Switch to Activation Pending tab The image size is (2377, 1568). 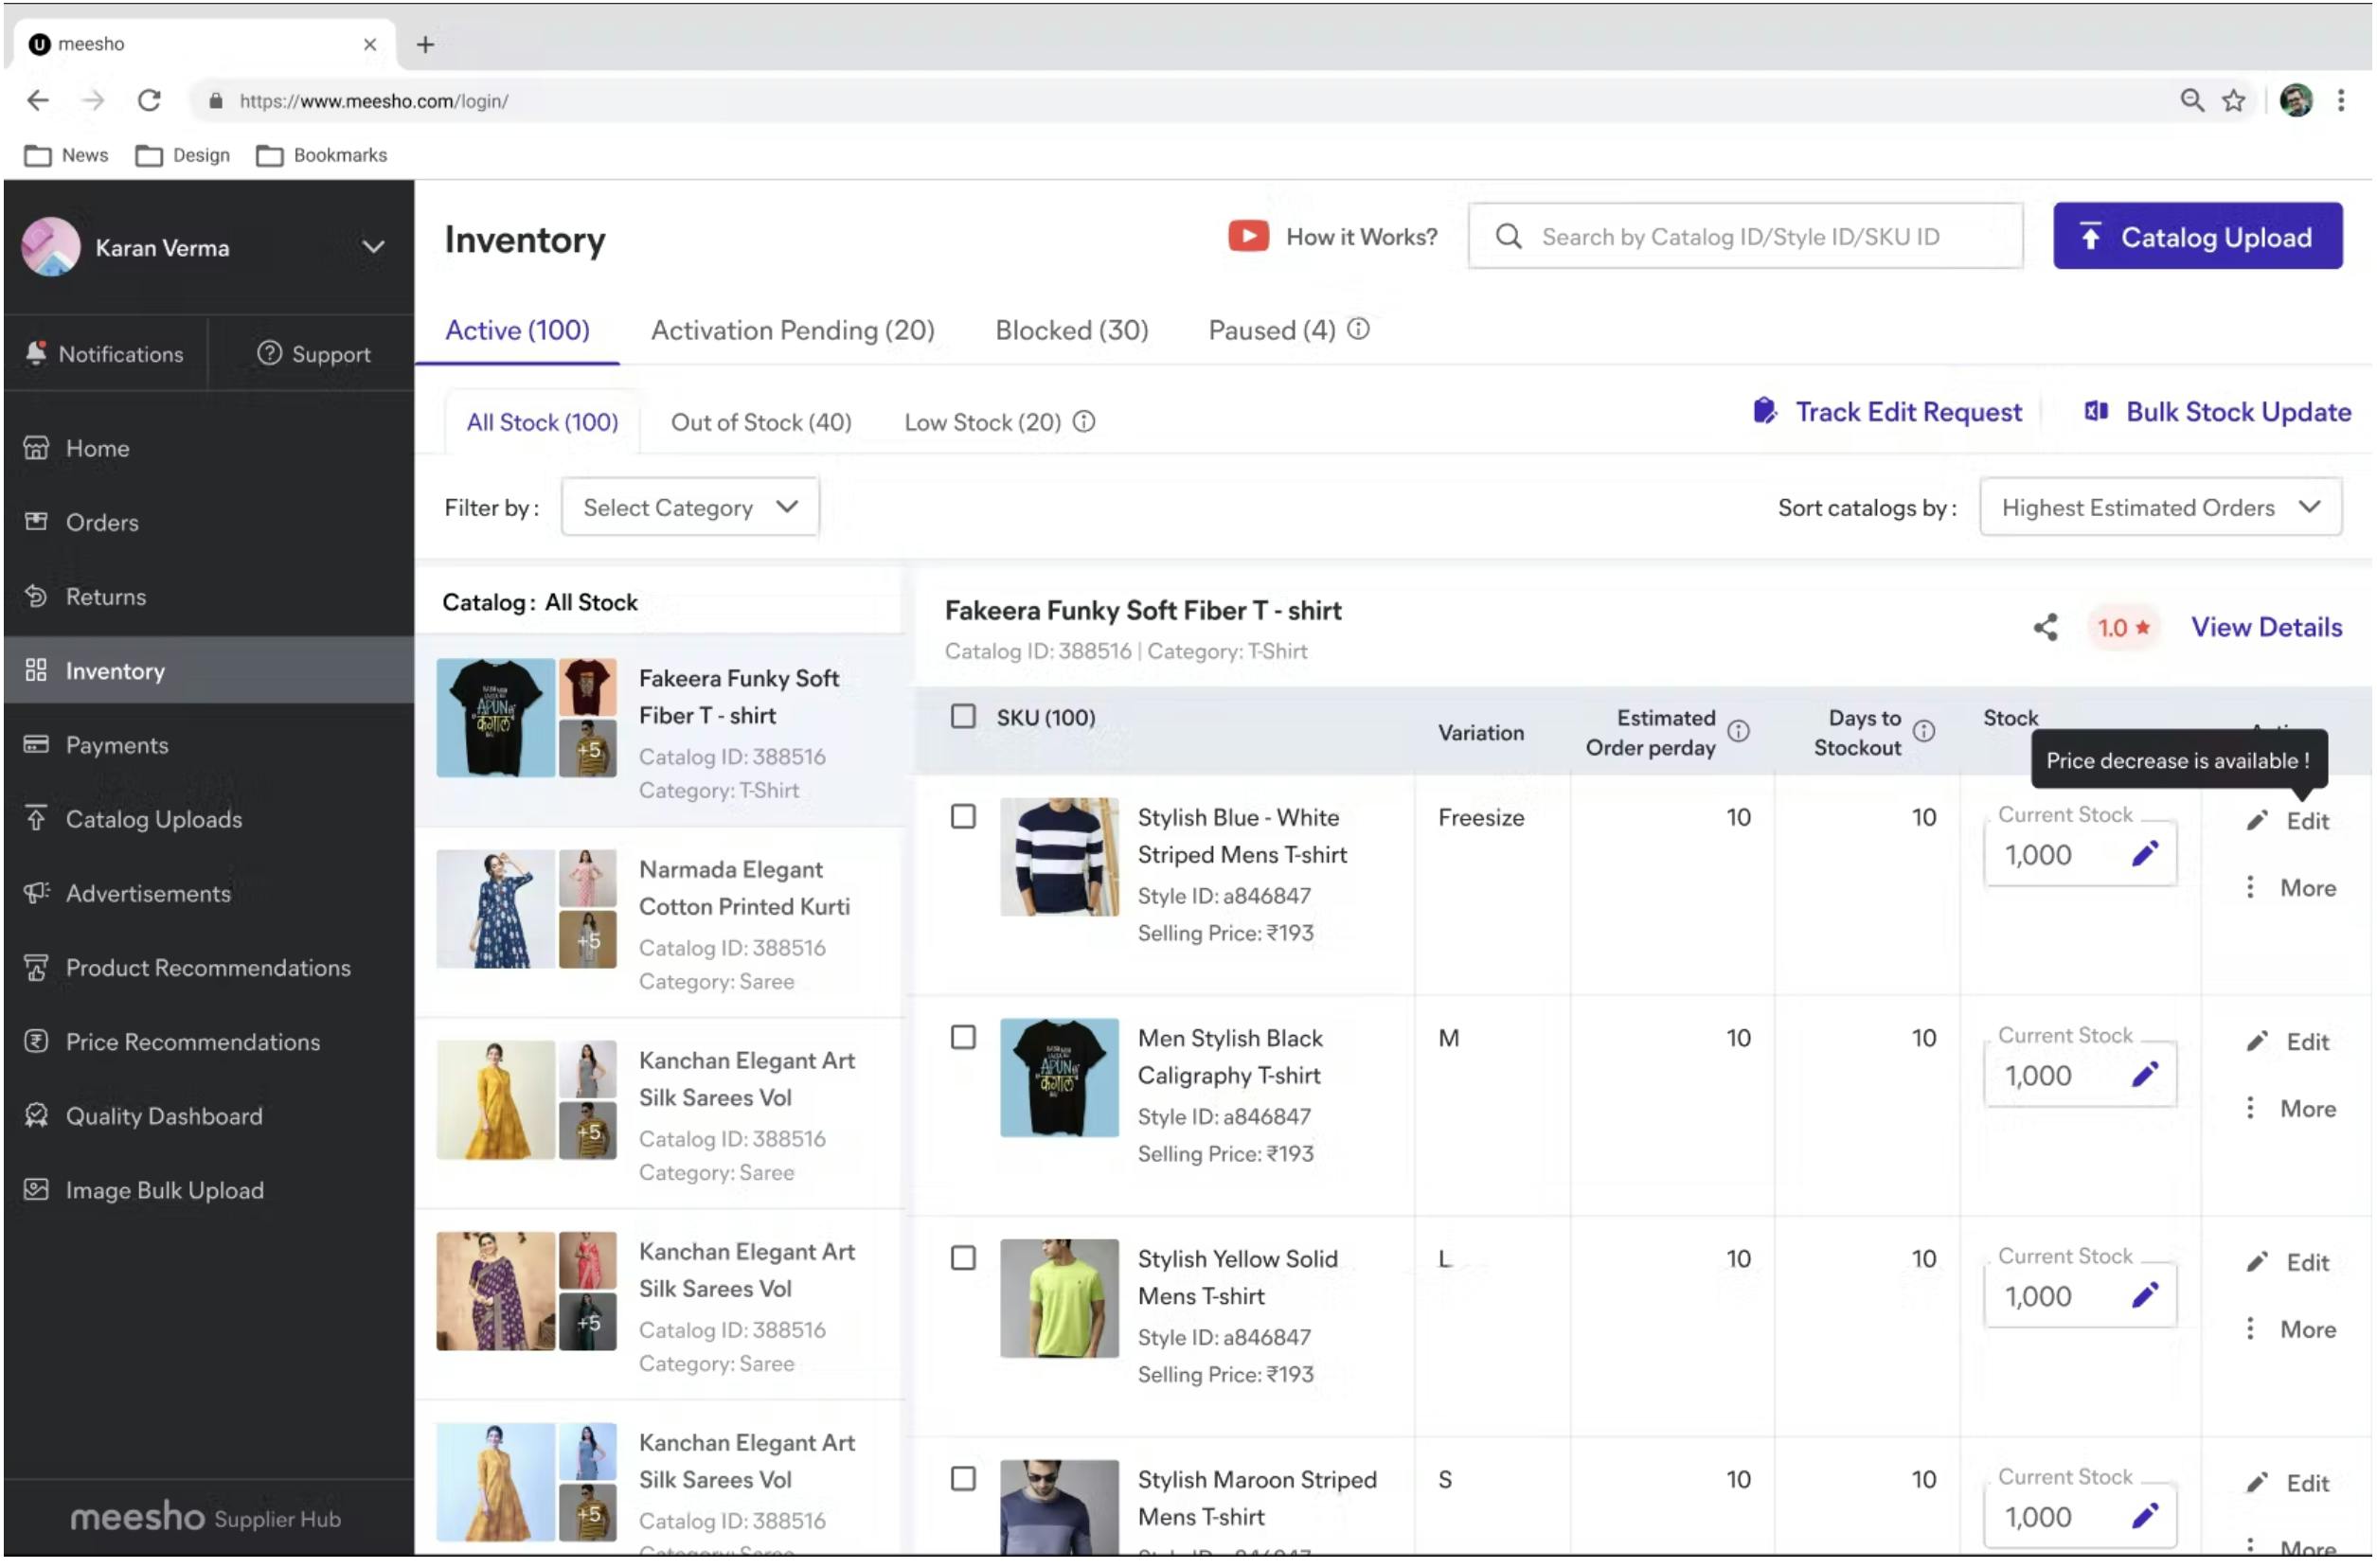pyautogui.click(x=793, y=329)
